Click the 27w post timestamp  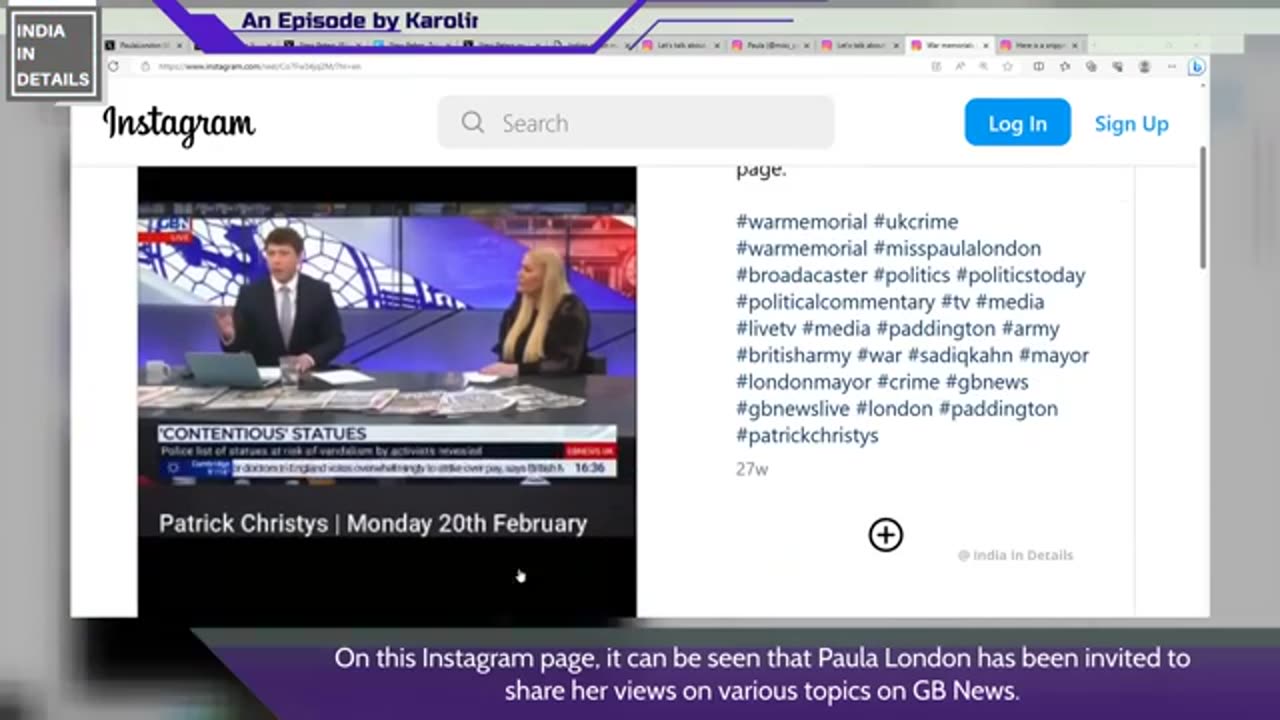coord(752,469)
